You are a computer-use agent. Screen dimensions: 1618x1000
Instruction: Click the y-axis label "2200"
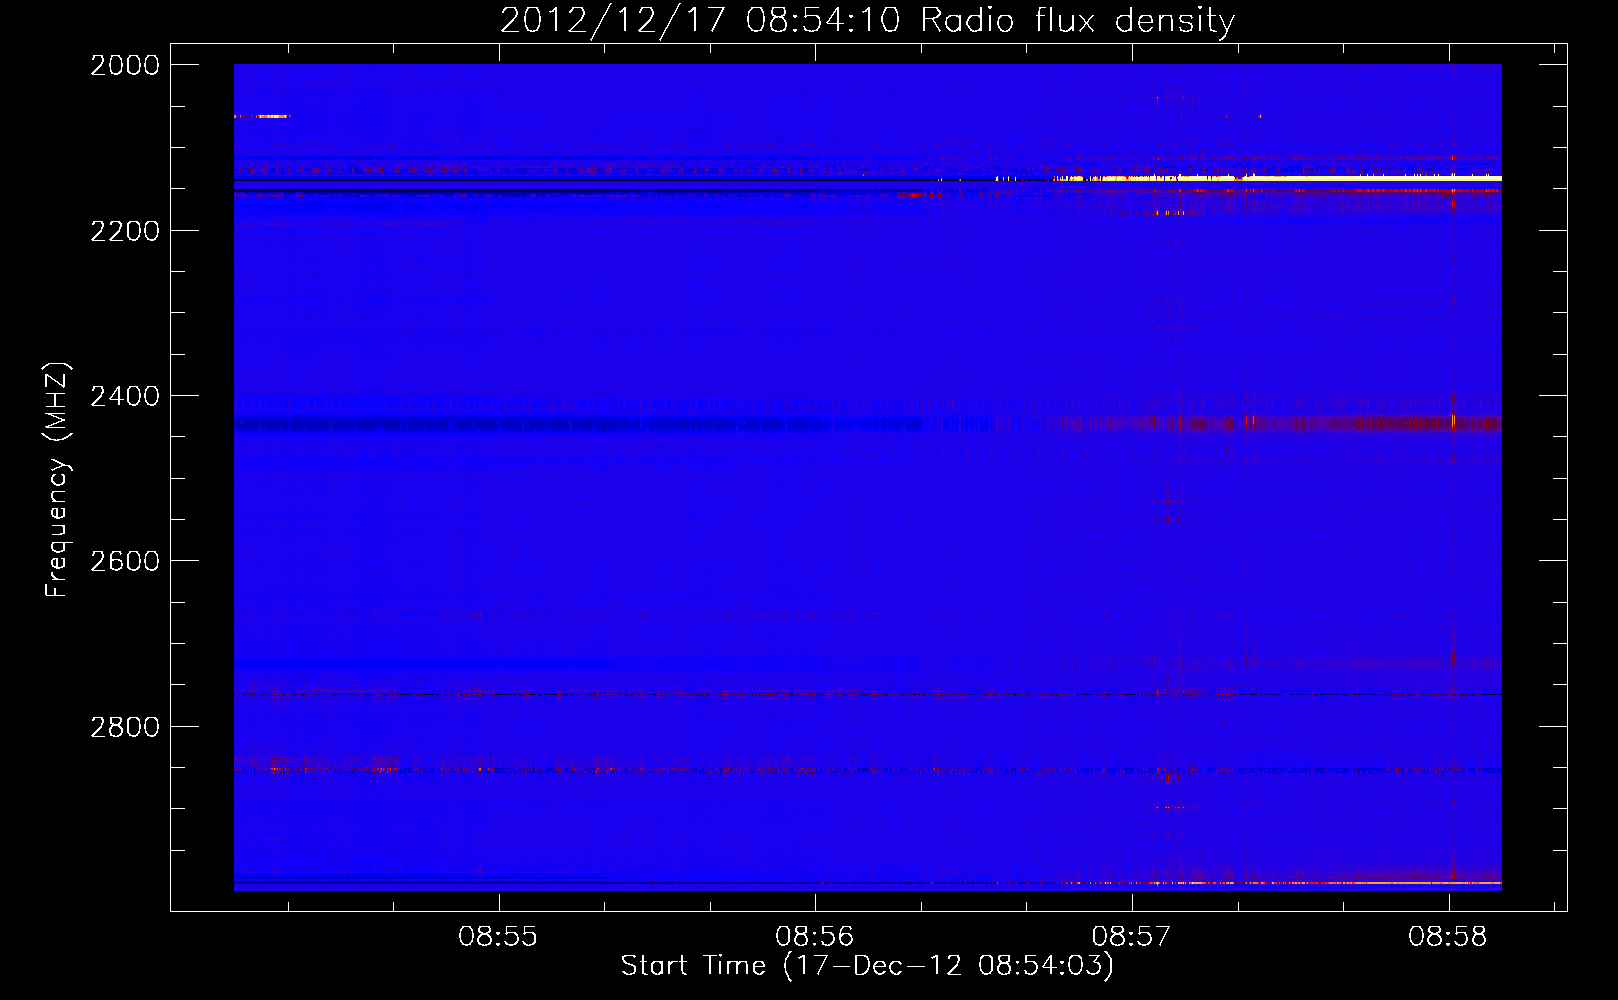click(125, 231)
